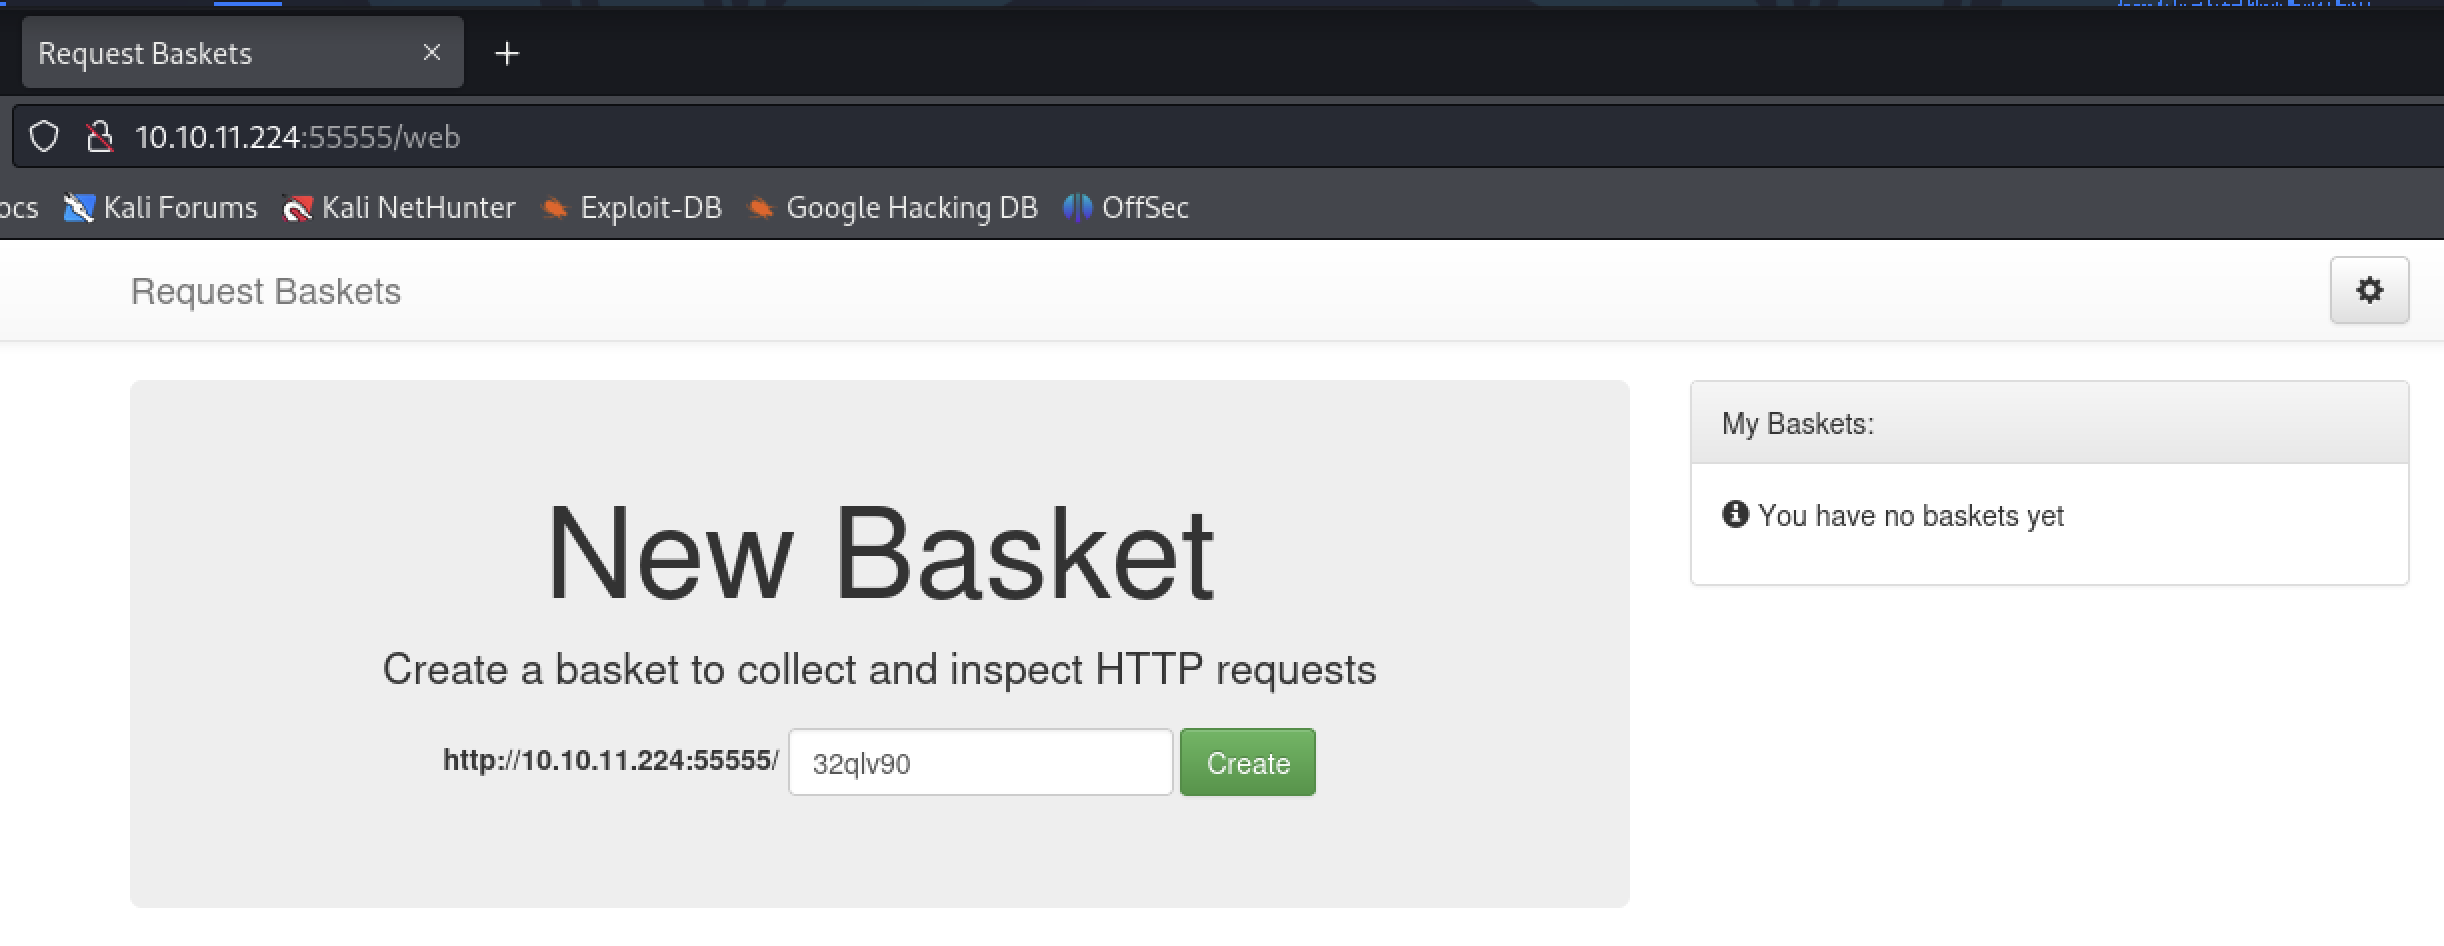Open the Exploit-DB bookmark
2444x946 pixels.
tap(631, 207)
